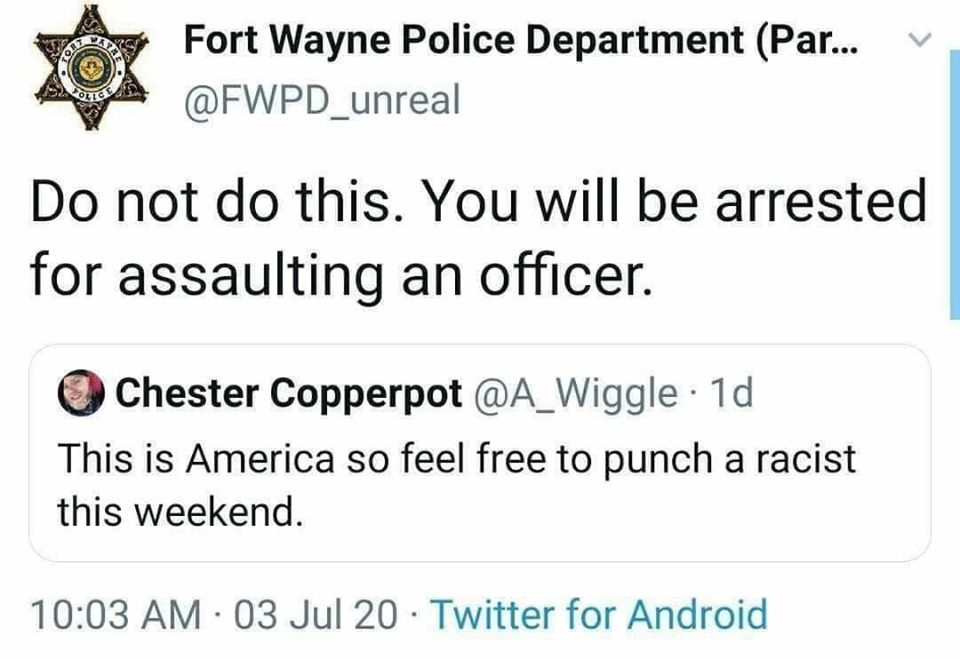Click the Fort Wayne Police badge avatar

click(87, 68)
